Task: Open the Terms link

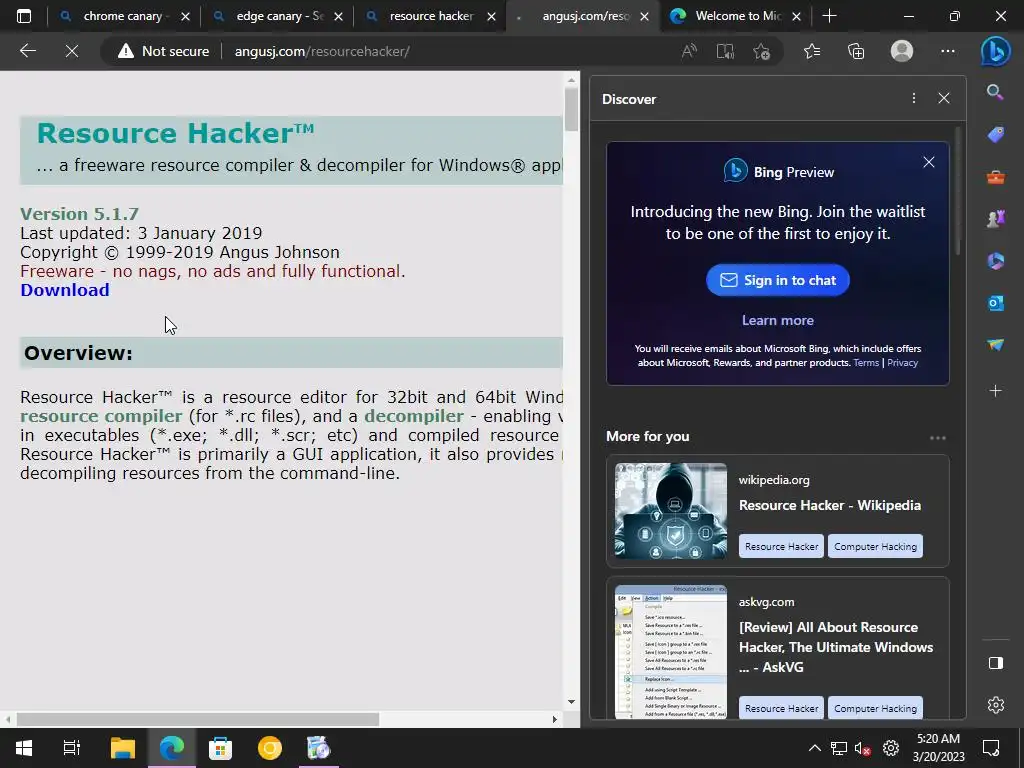Action: [866, 363]
